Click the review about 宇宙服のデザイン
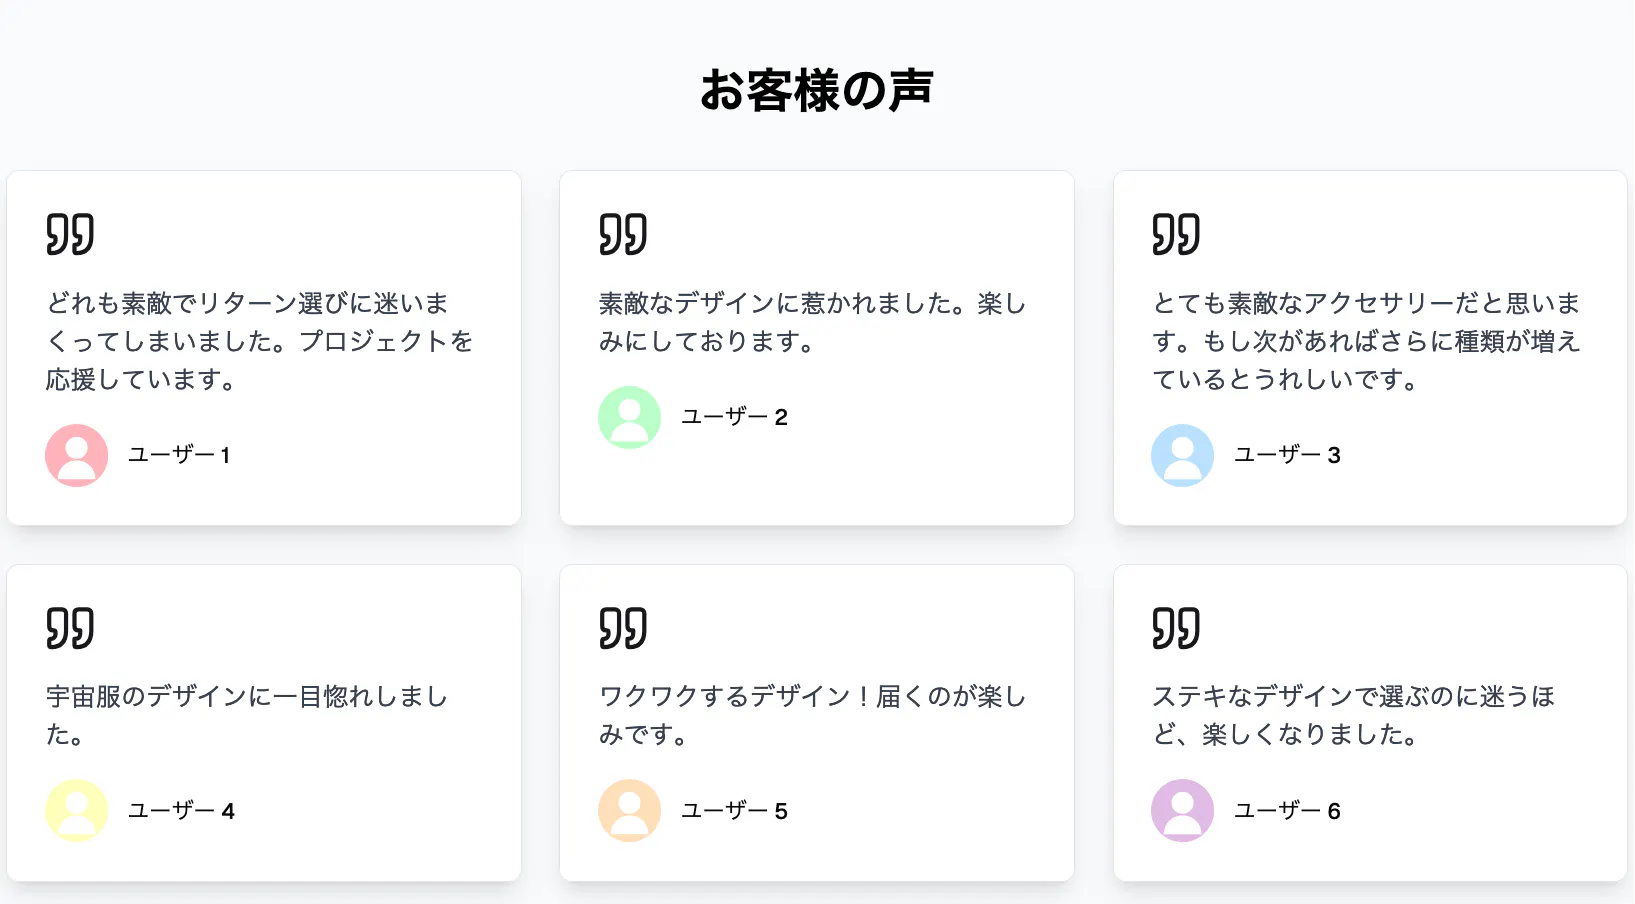Screen dimensions: 1635x904 point(247,715)
